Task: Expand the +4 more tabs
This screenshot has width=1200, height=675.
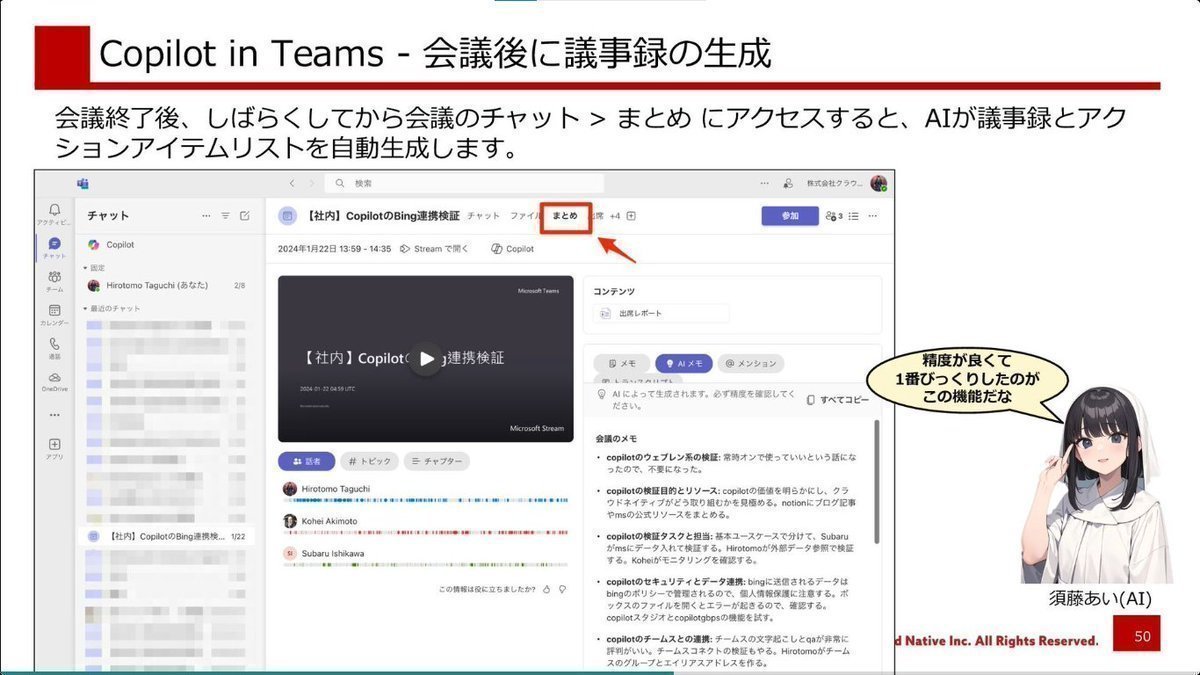Action: pos(615,215)
